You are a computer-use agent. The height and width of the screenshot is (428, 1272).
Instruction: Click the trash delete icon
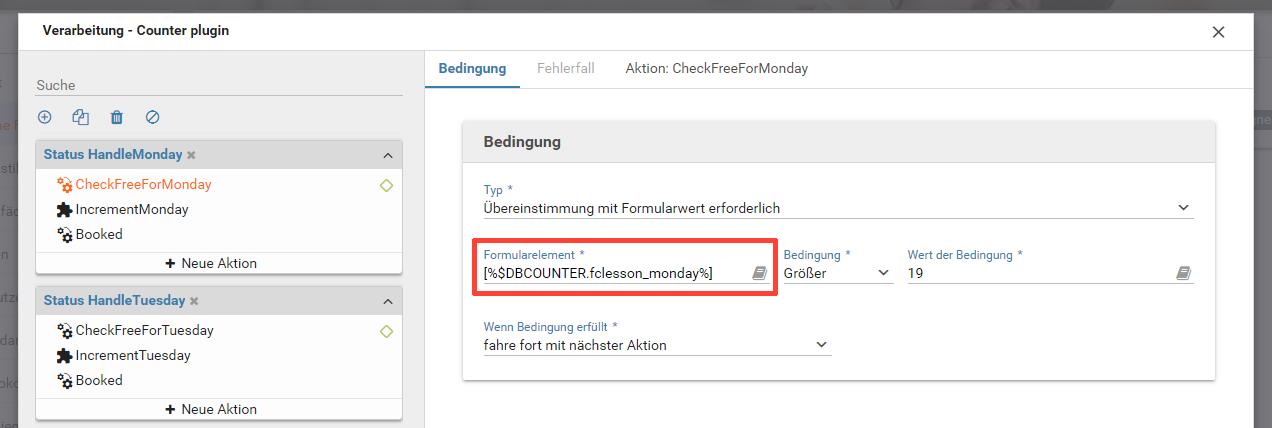click(x=117, y=117)
